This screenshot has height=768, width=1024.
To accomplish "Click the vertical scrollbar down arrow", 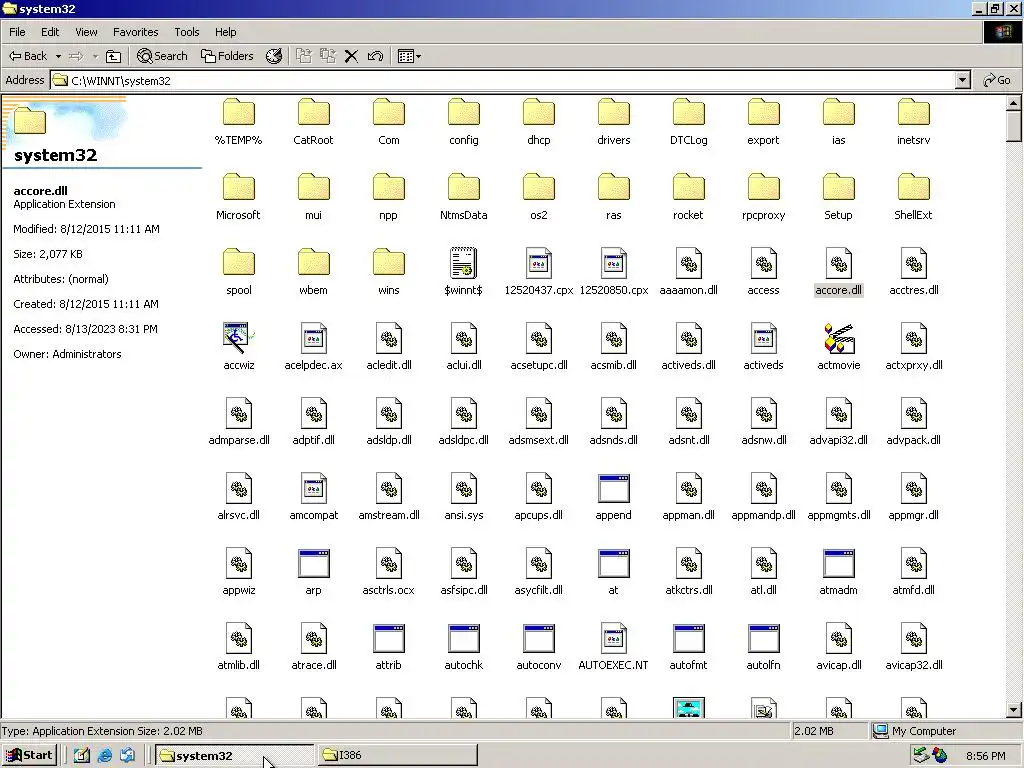I will coord(1013,710).
